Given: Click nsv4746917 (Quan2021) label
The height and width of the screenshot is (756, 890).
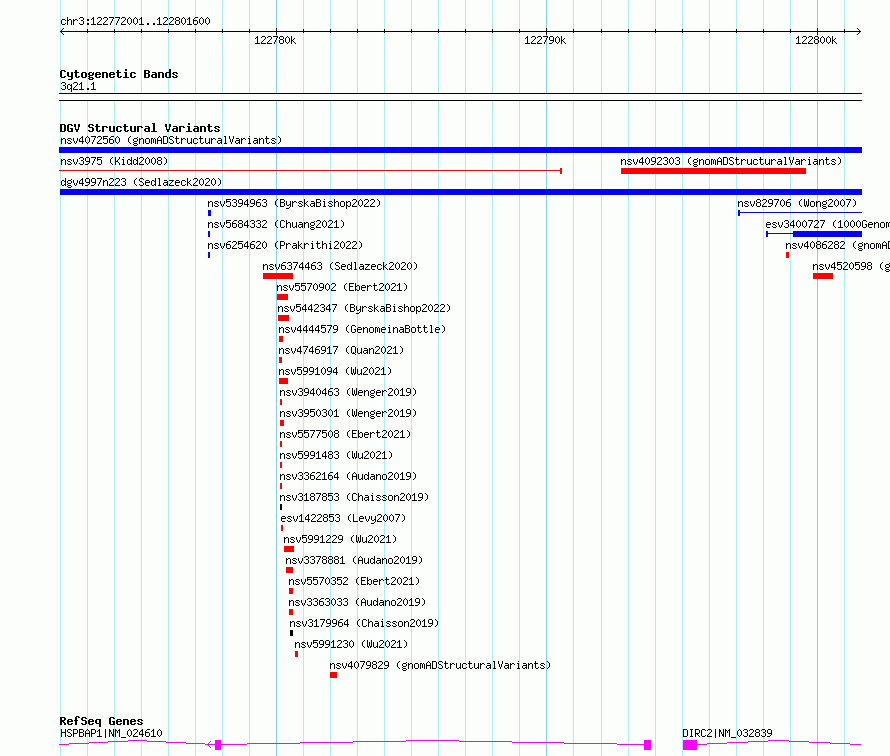Looking at the screenshot, I should click(341, 350).
